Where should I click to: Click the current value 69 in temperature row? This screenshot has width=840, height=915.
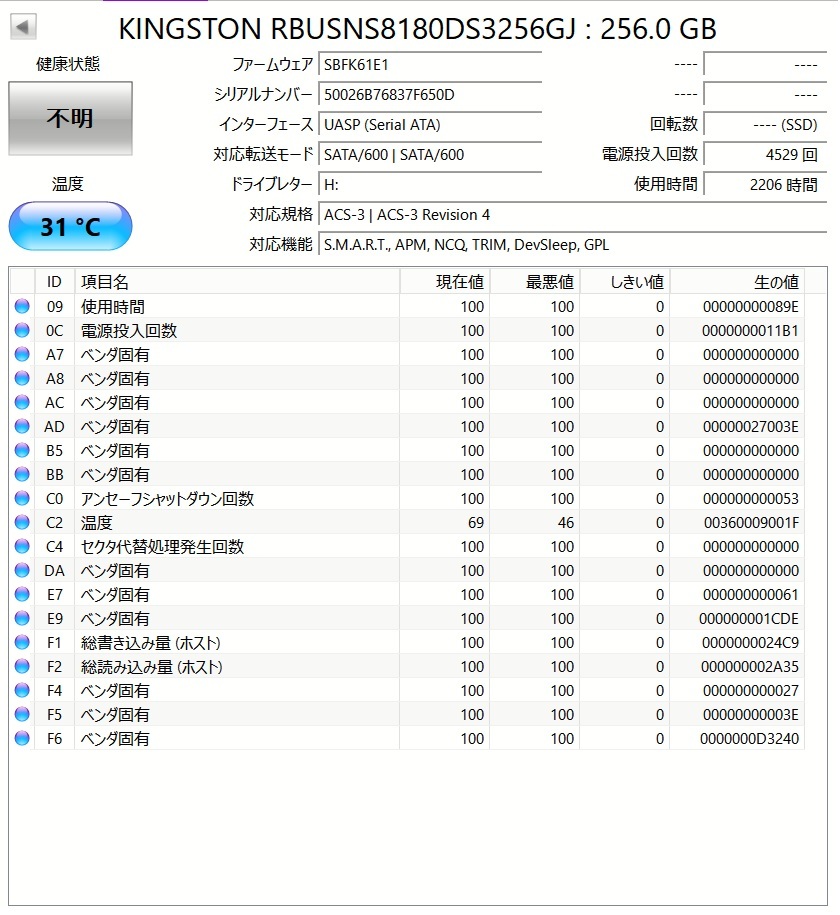coord(476,522)
